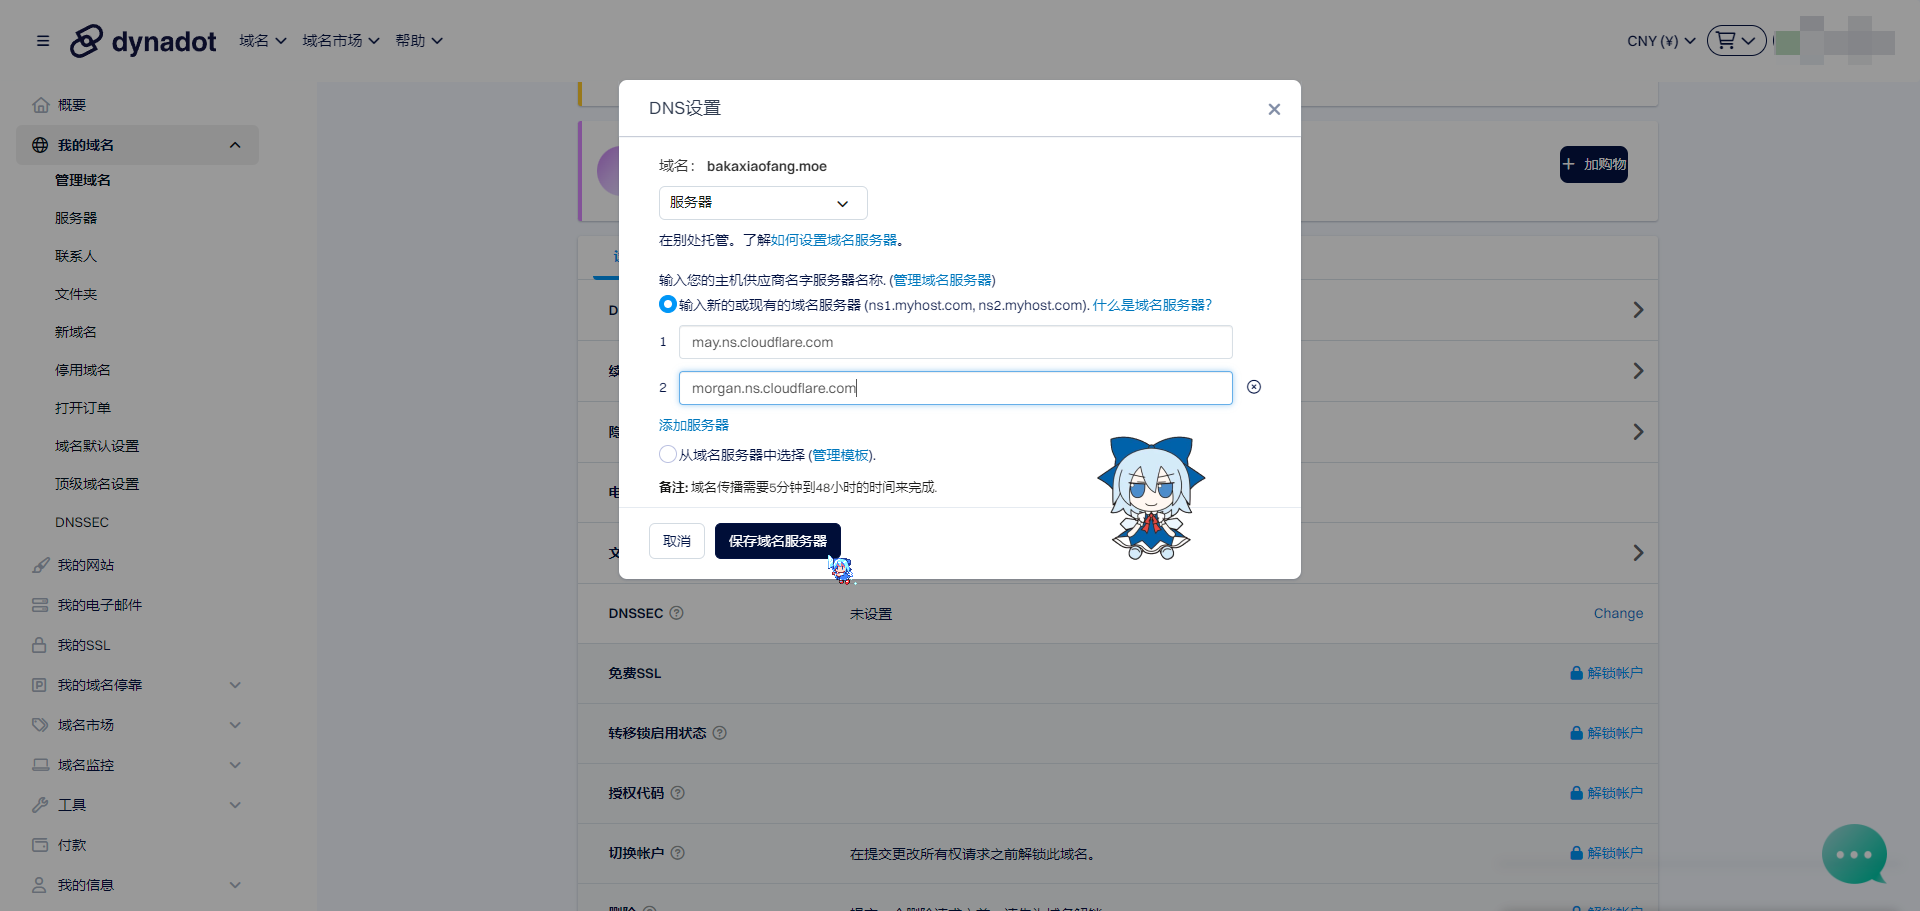Click the 添加服务器 link
This screenshot has height=911, width=1920.
pyautogui.click(x=693, y=424)
